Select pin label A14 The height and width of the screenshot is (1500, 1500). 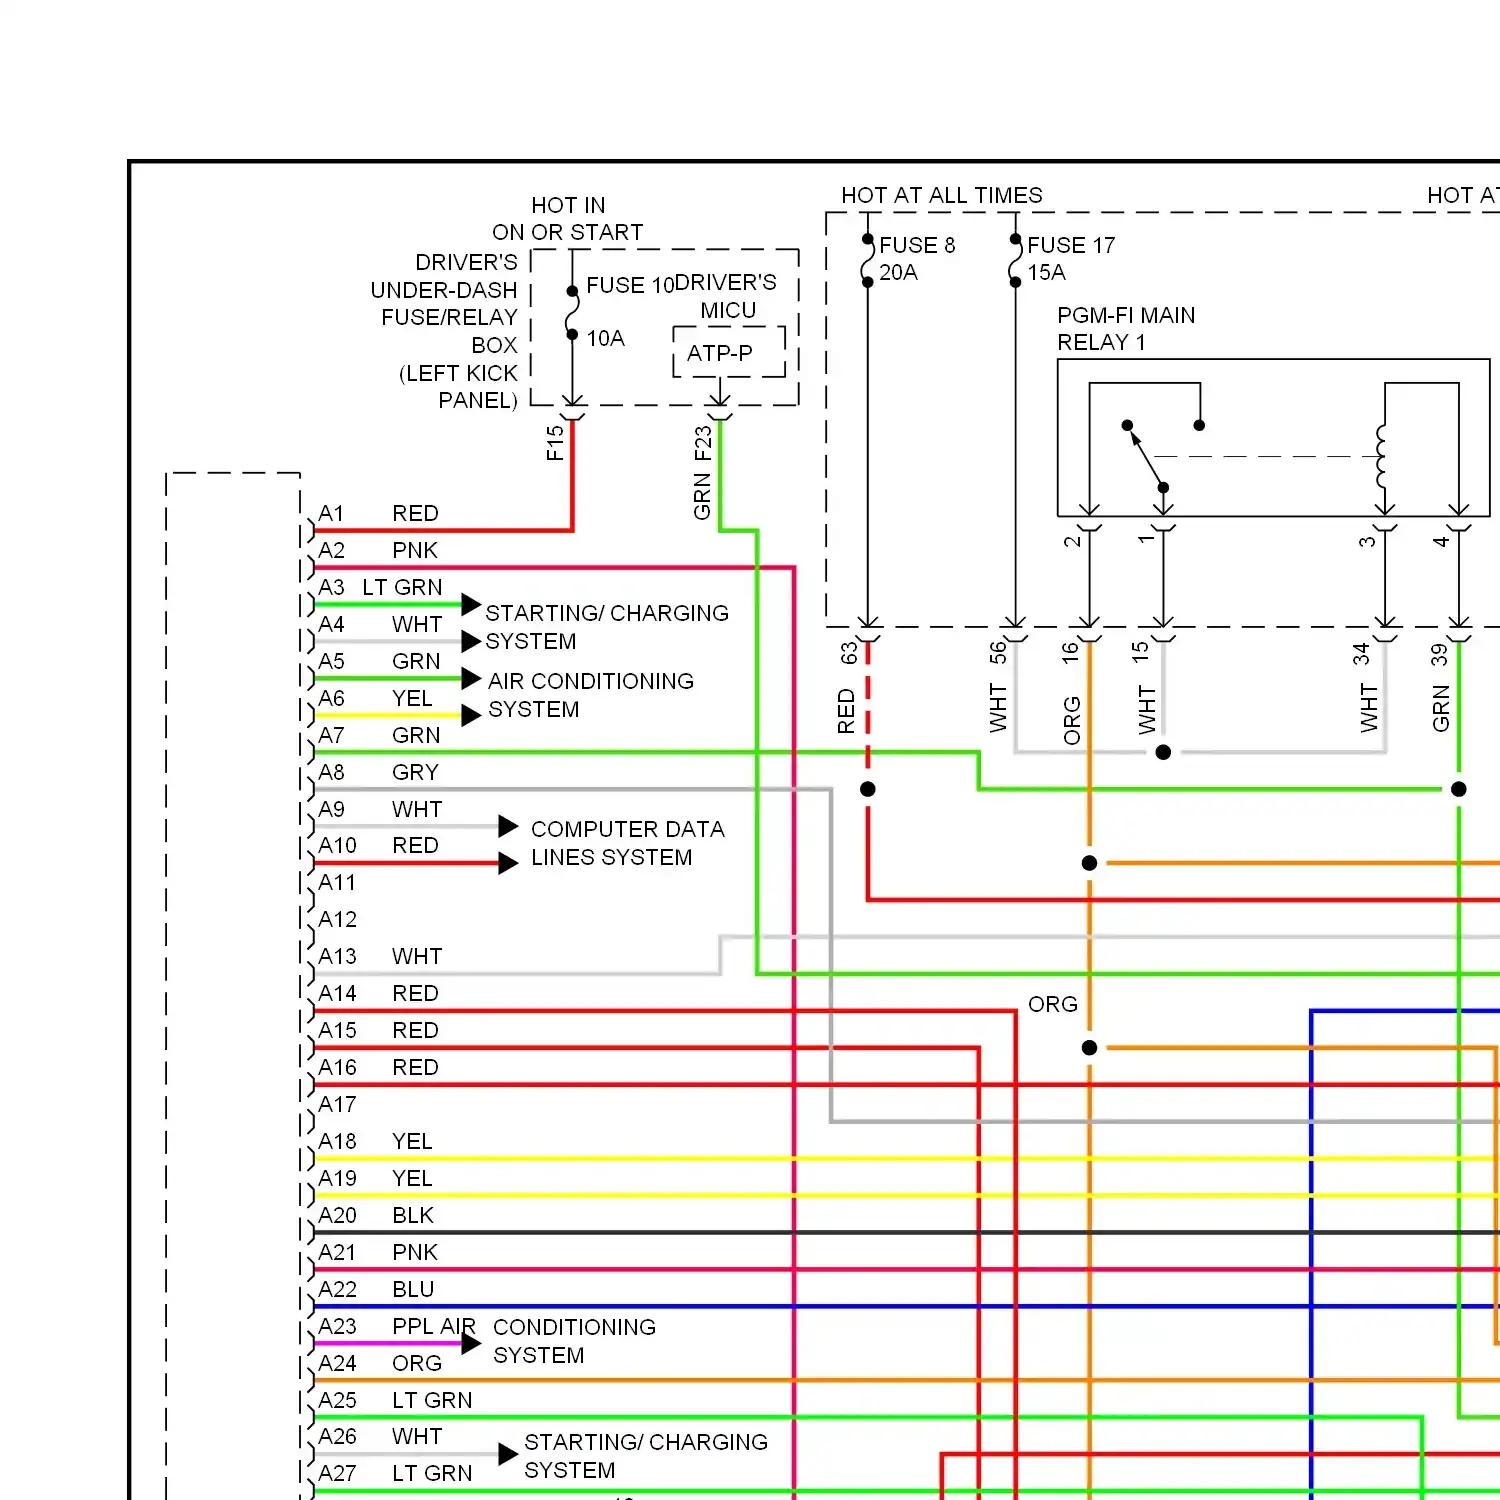[x=337, y=993]
